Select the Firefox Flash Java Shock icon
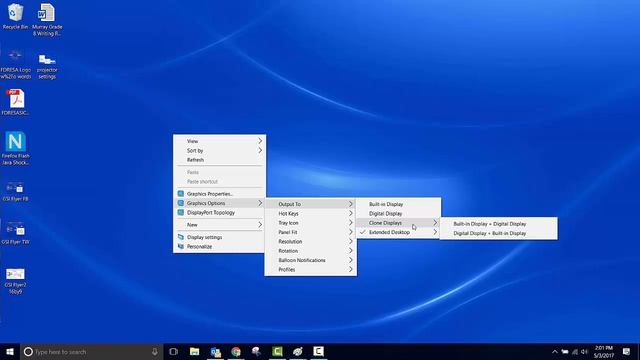 click(x=16, y=148)
